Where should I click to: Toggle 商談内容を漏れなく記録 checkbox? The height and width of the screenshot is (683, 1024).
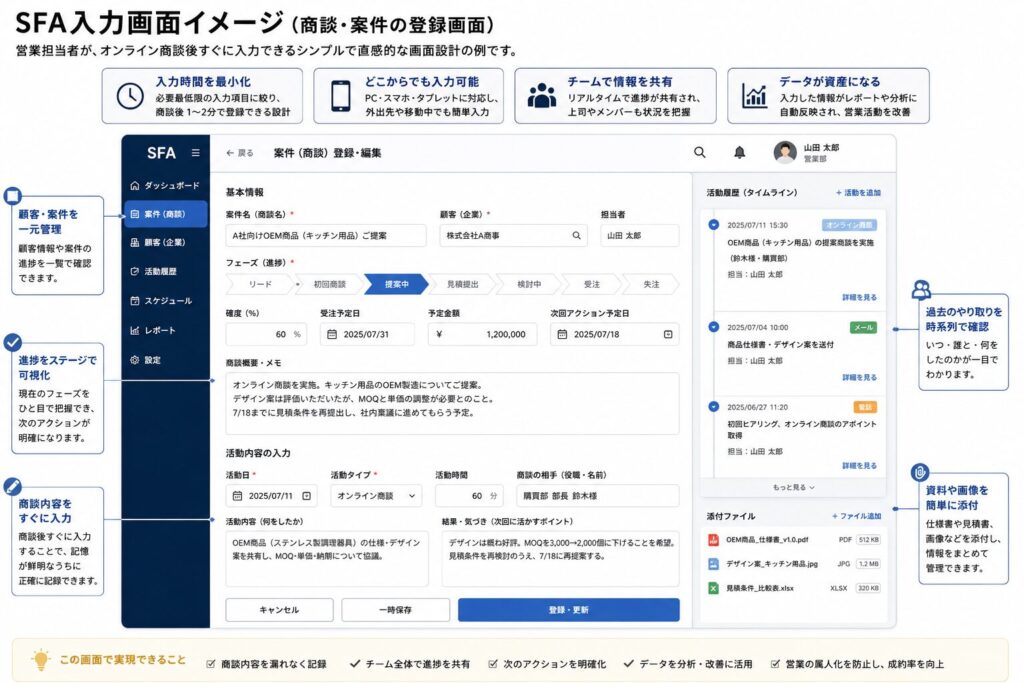coord(210,664)
